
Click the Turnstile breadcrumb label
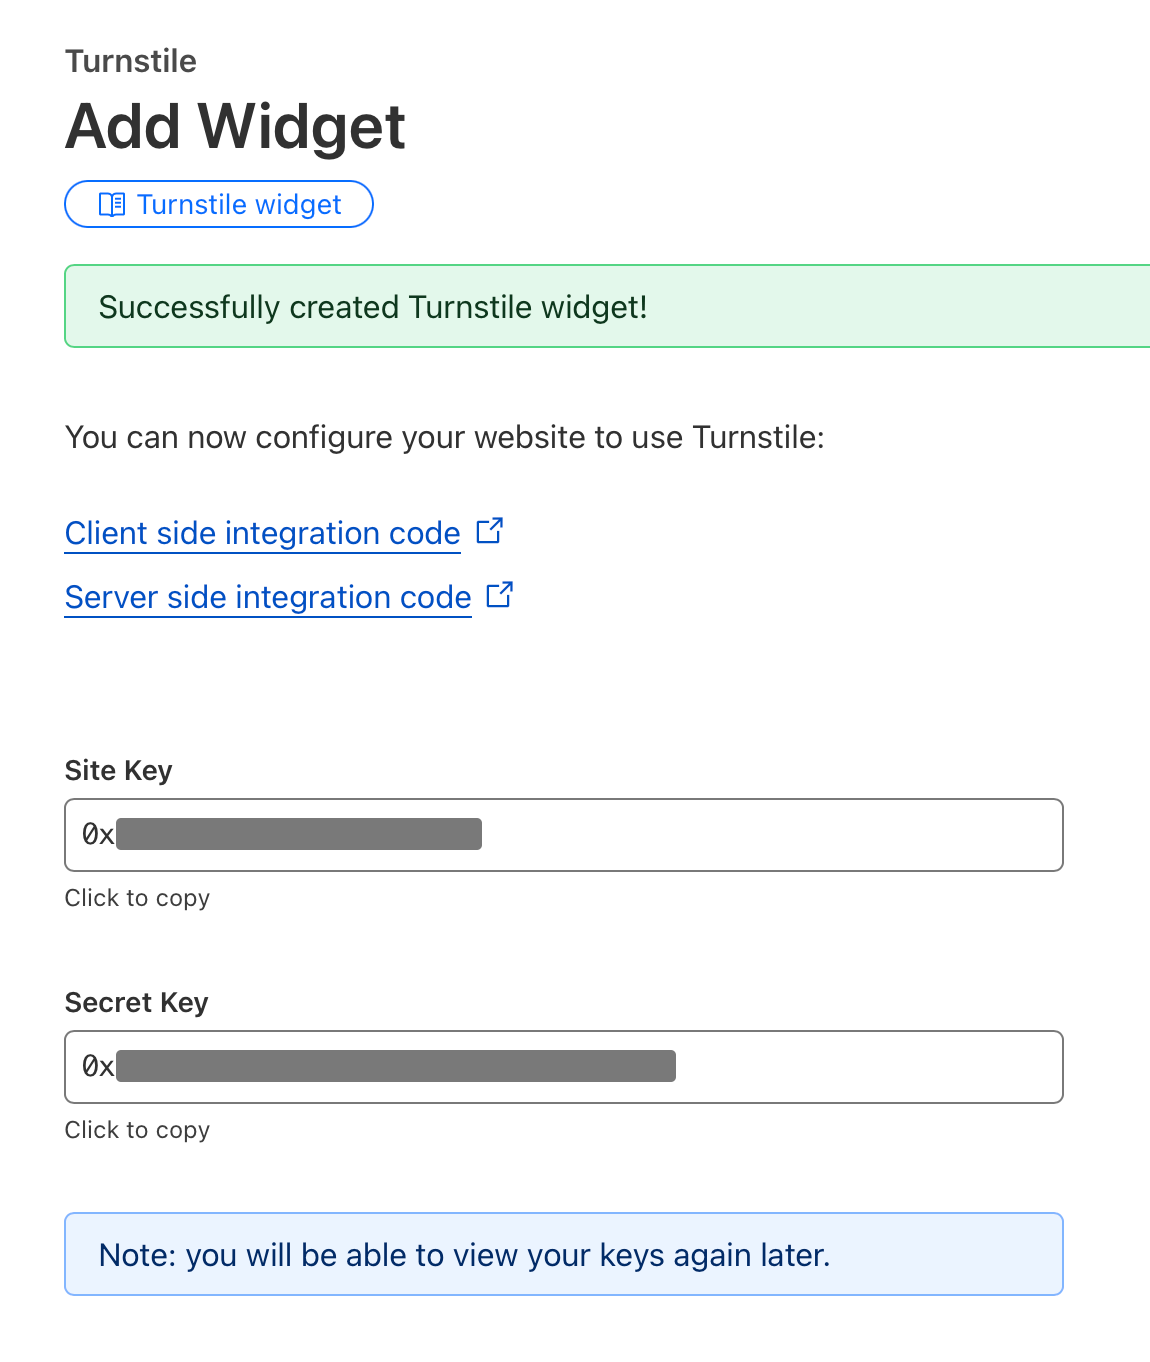coord(131,61)
